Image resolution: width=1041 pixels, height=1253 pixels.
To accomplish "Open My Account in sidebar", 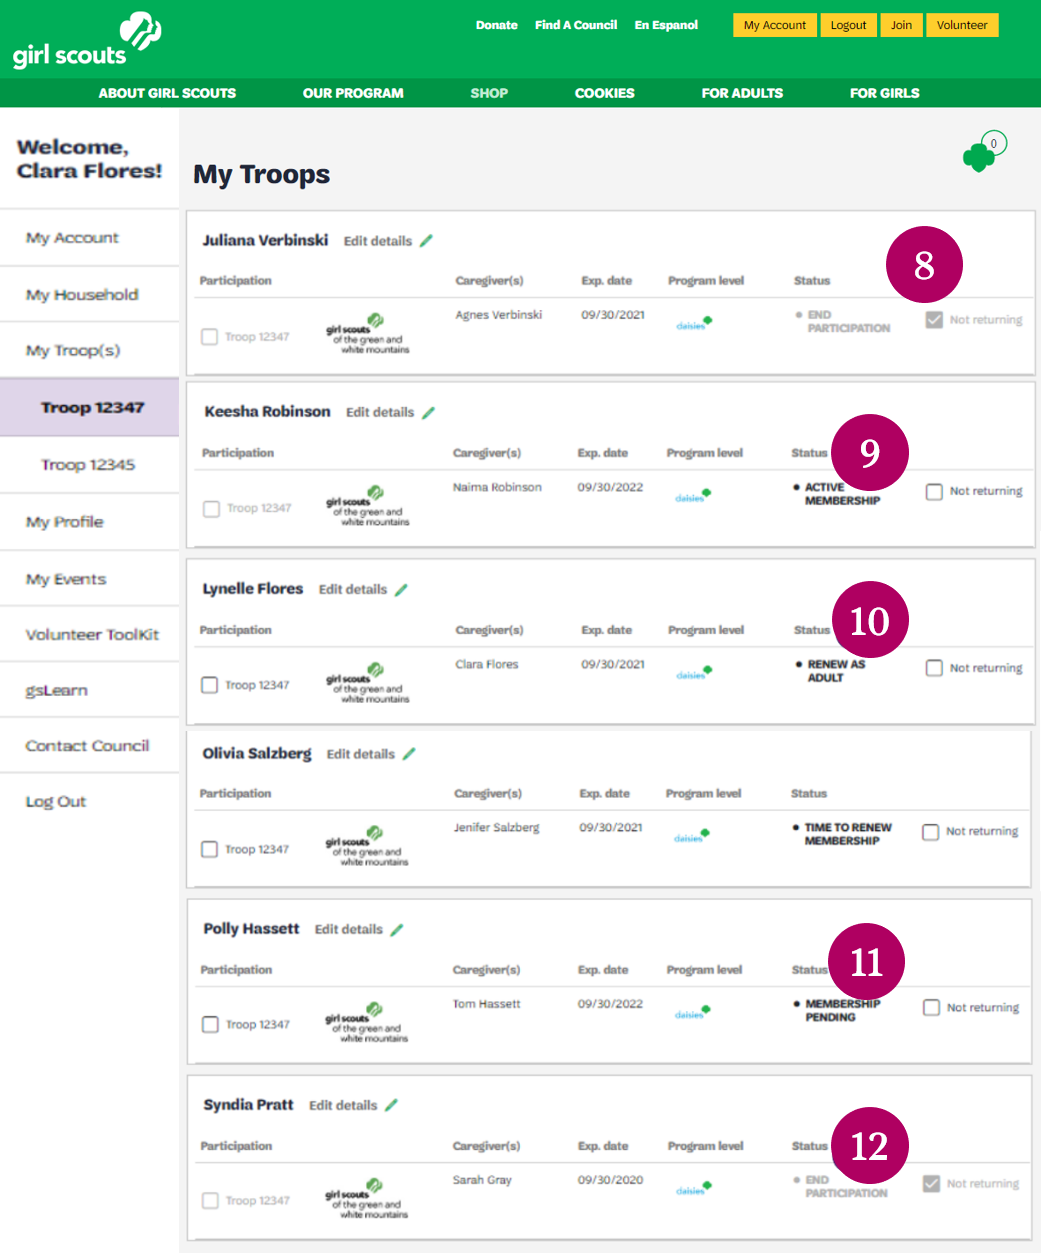I will point(90,238).
